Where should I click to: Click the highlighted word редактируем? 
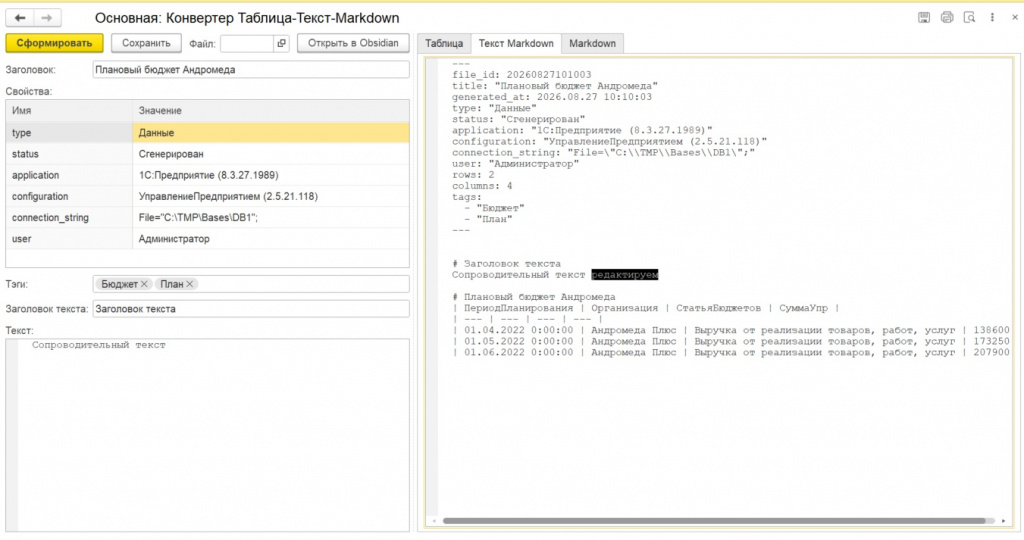pos(625,275)
